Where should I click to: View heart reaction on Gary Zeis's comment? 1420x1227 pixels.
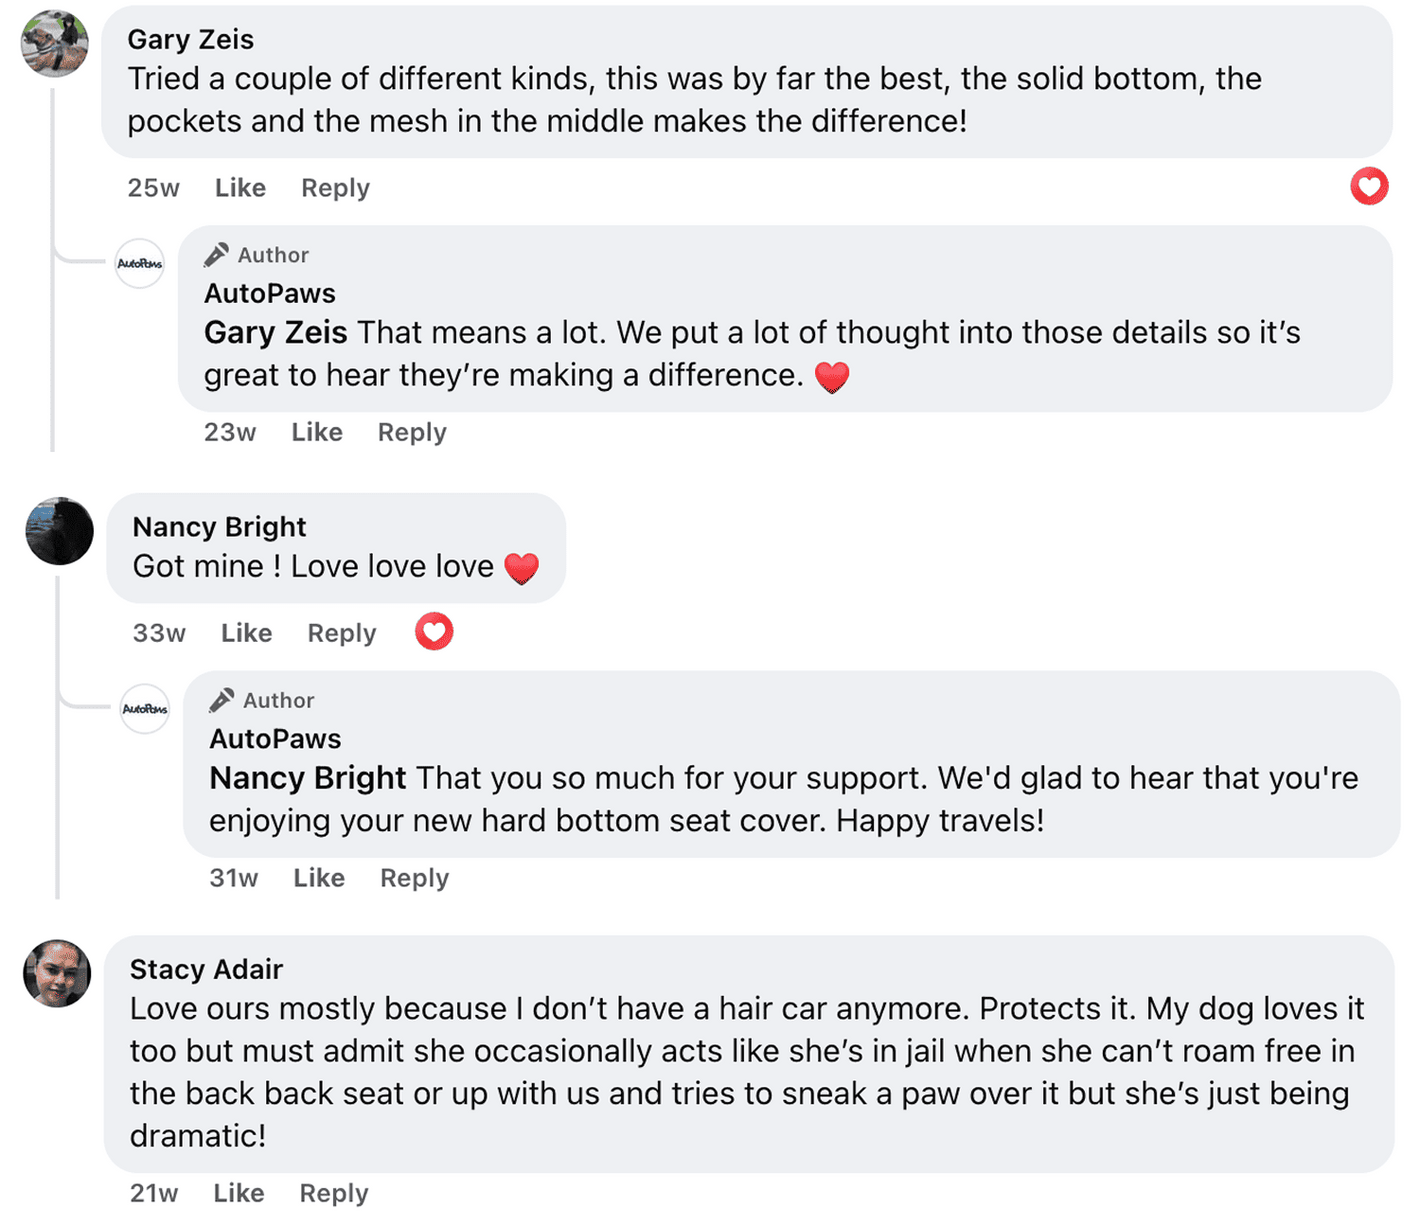pyautogui.click(x=1368, y=186)
